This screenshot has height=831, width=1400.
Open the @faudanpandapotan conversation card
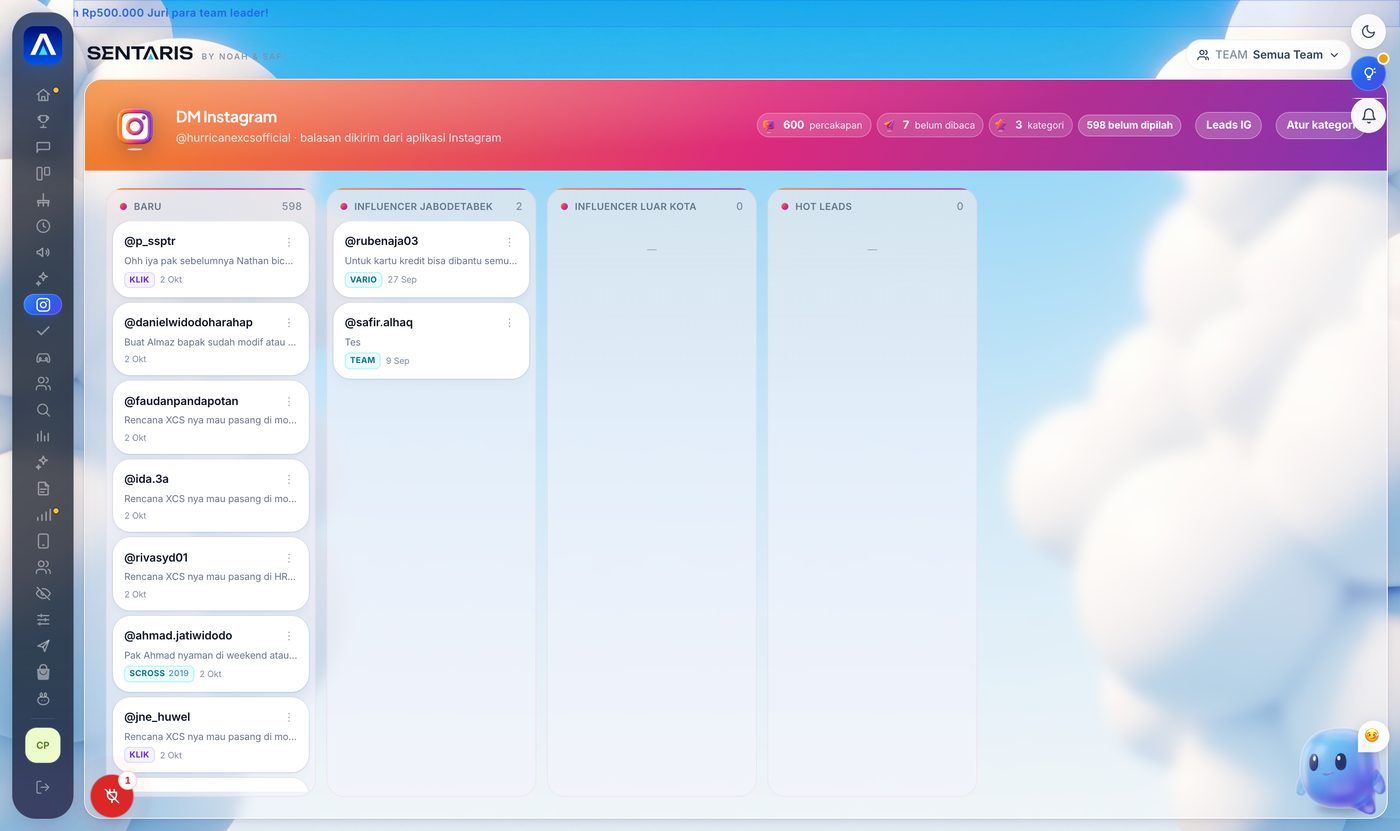click(211, 417)
